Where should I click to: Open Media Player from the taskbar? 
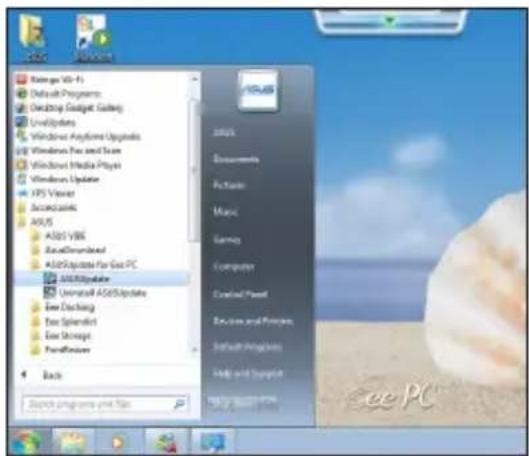(x=118, y=442)
